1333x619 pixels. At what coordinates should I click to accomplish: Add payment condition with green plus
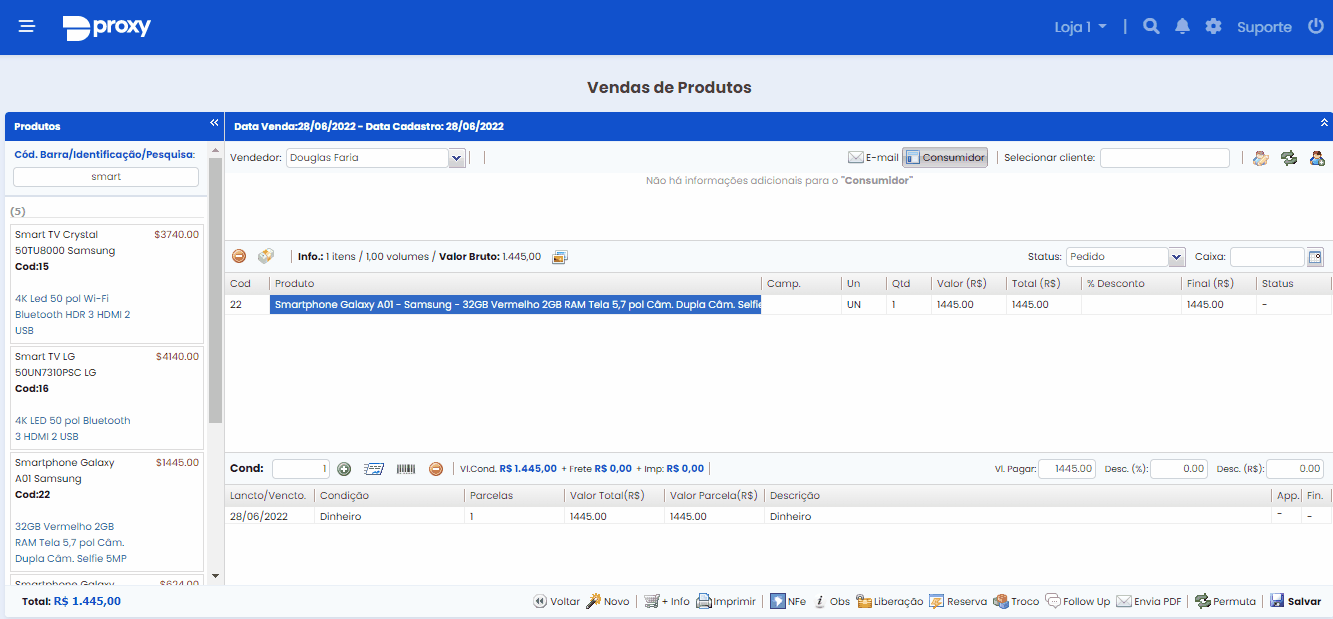344,469
